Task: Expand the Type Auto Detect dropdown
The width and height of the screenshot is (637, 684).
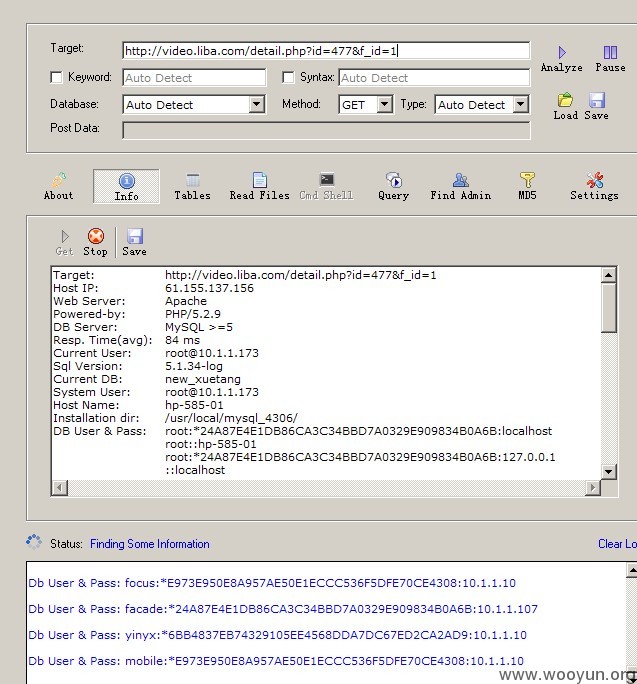Action: [521, 105]
